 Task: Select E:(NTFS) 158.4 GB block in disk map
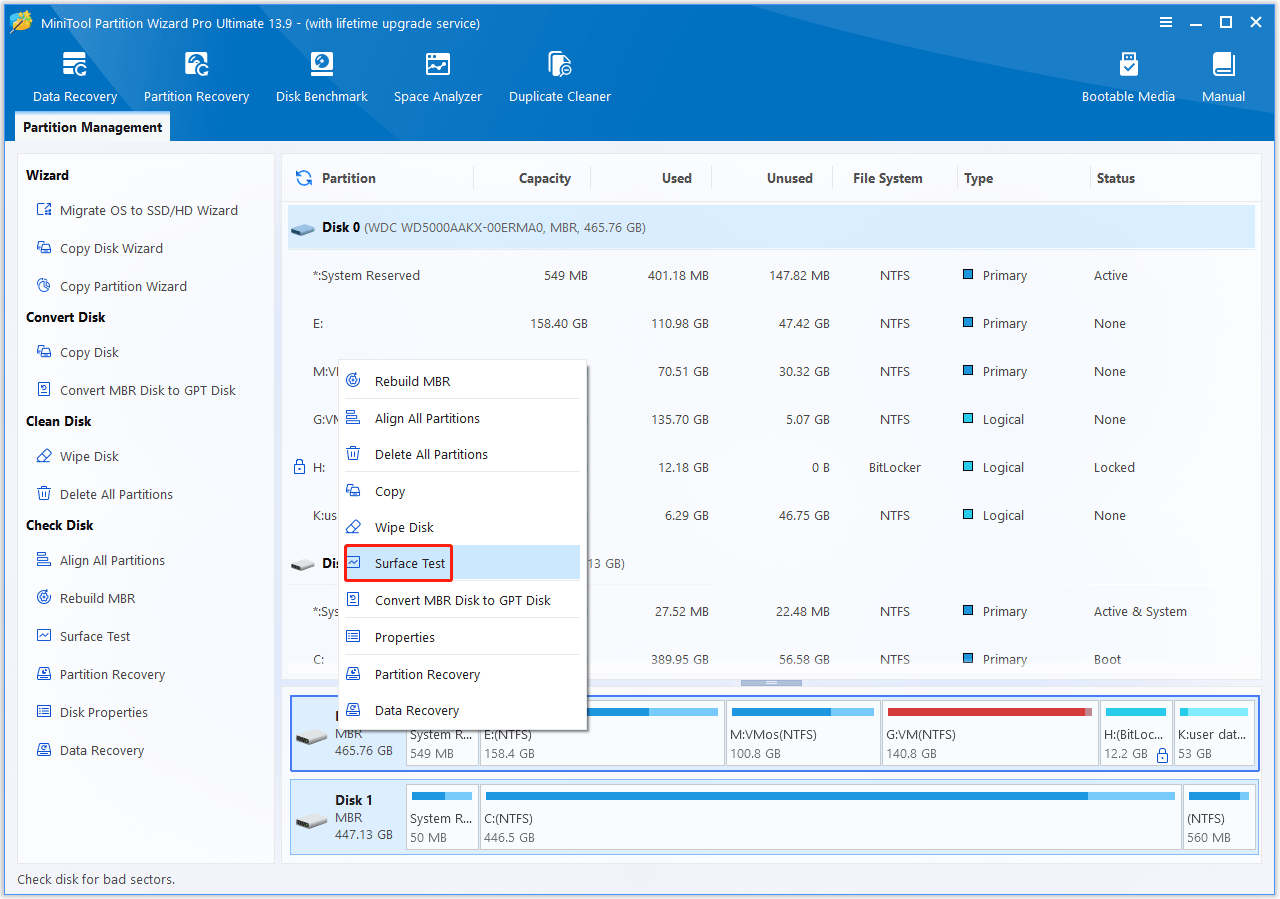pyautogui.click(x=601, y=733)
